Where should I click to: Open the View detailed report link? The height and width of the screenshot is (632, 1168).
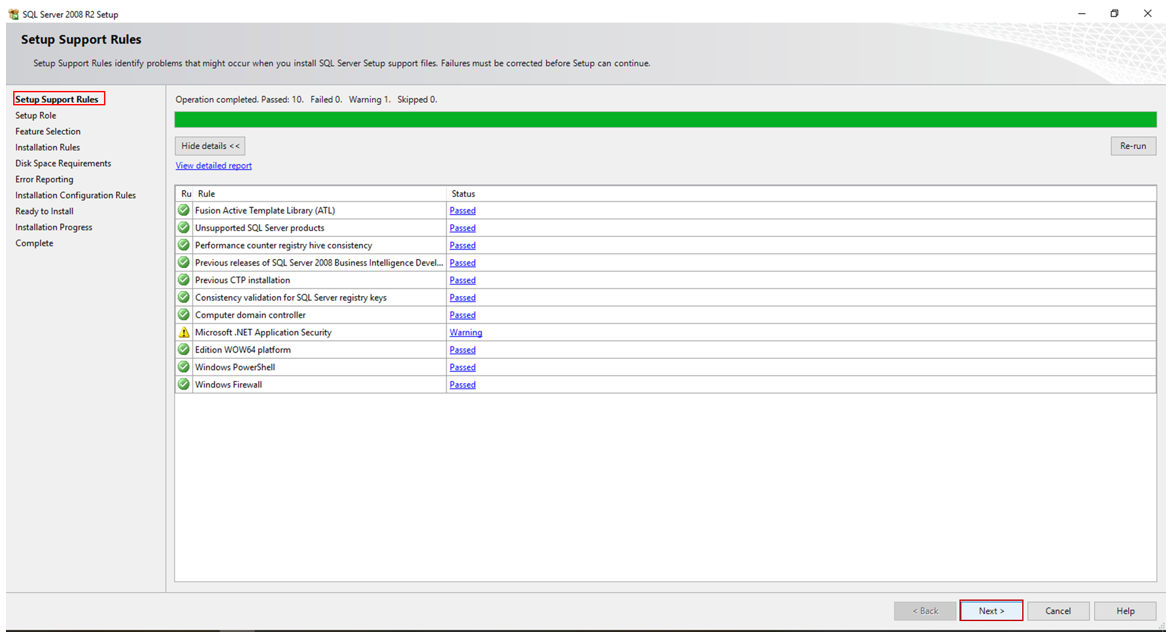click(214, 165)
